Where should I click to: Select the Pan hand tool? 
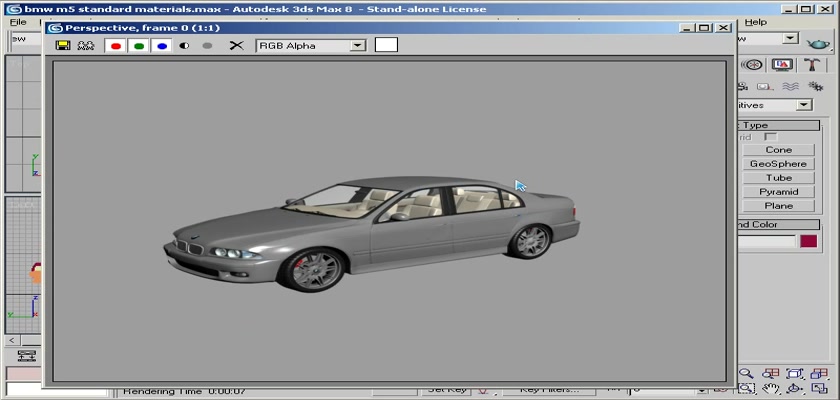point(771,388)
